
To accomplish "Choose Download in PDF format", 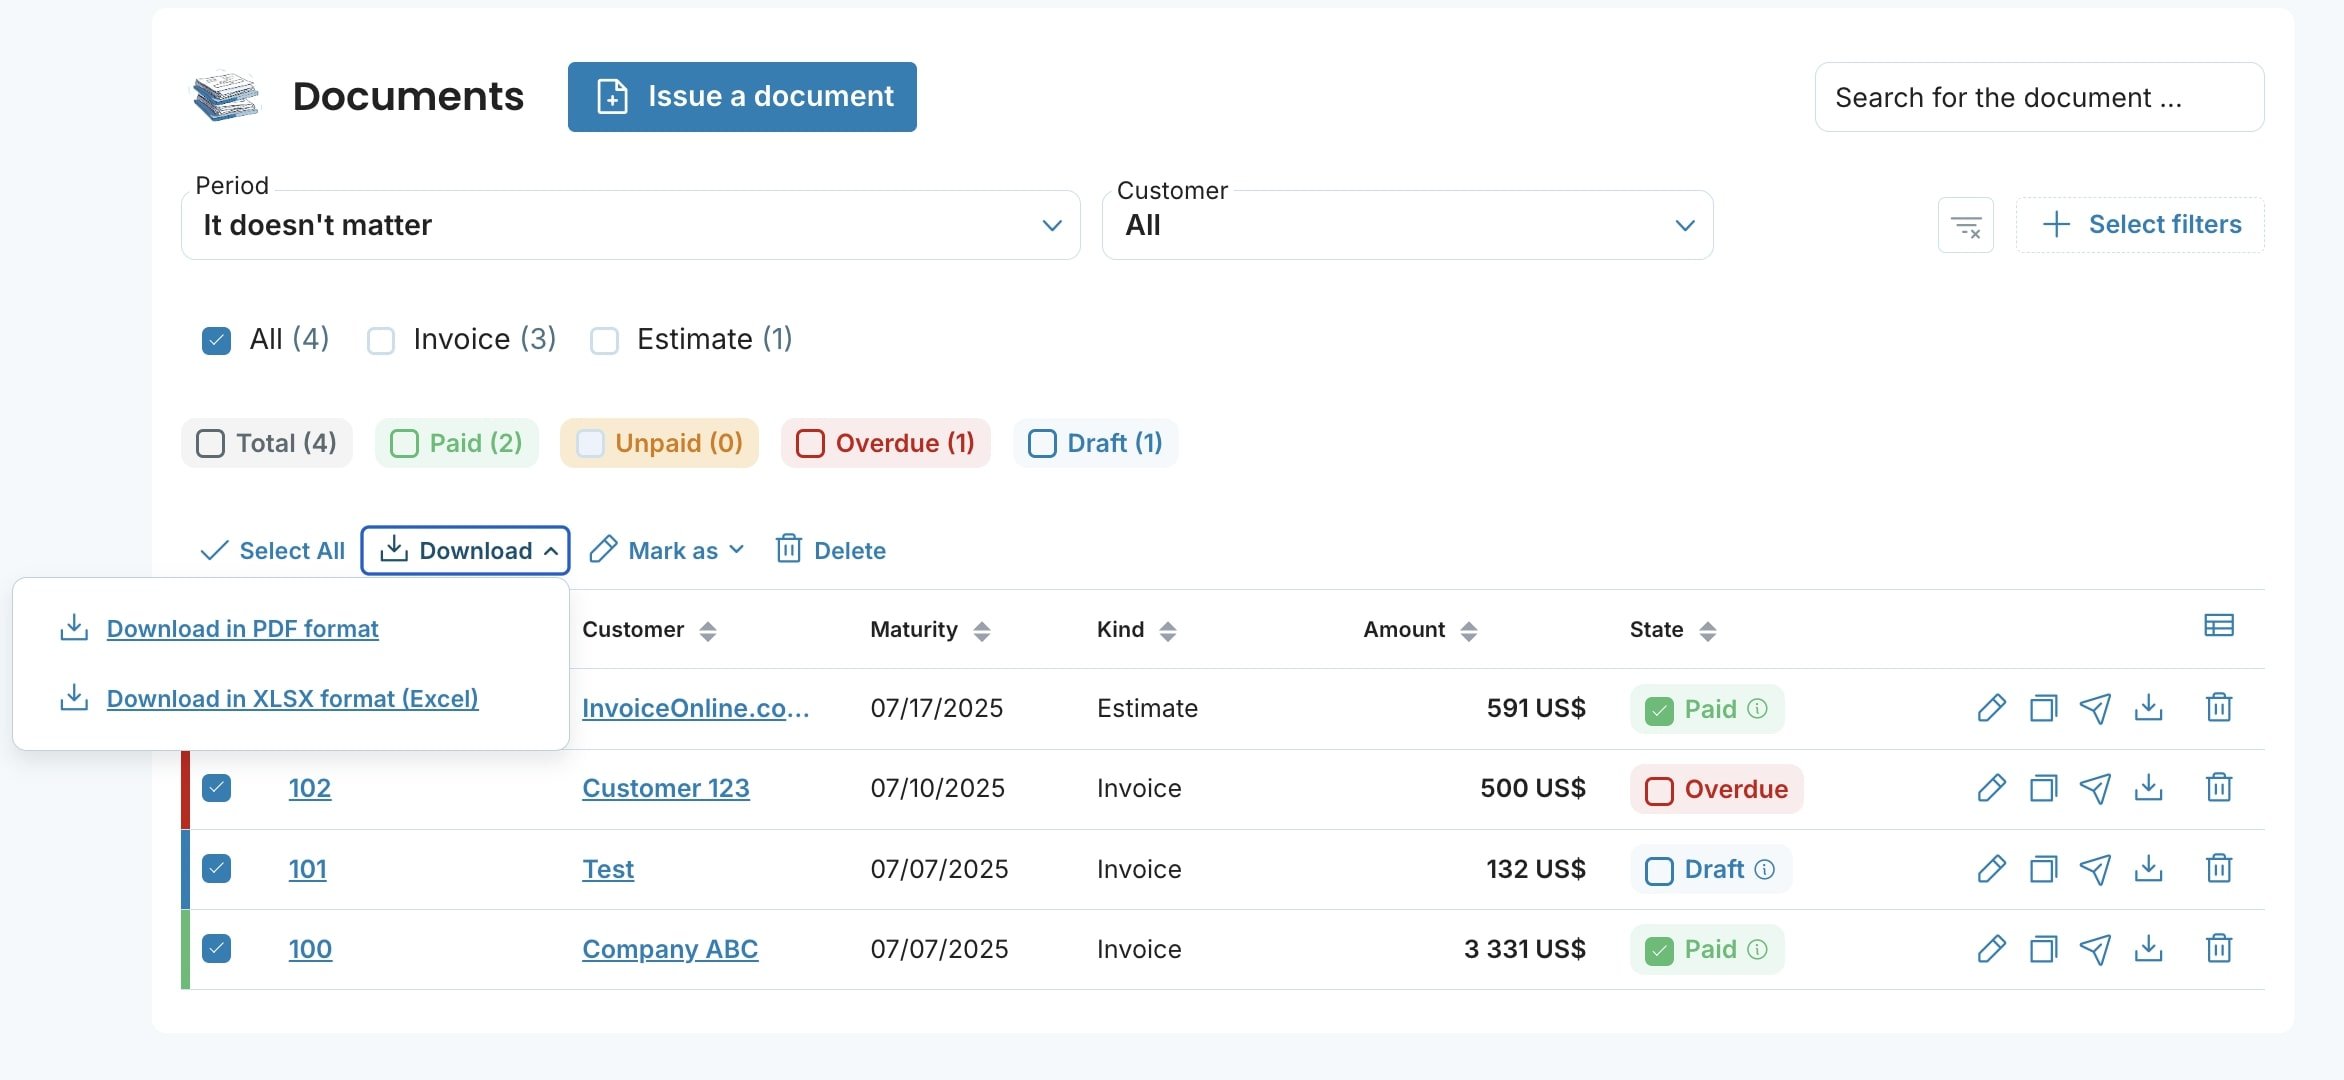I will coord(242,629).
